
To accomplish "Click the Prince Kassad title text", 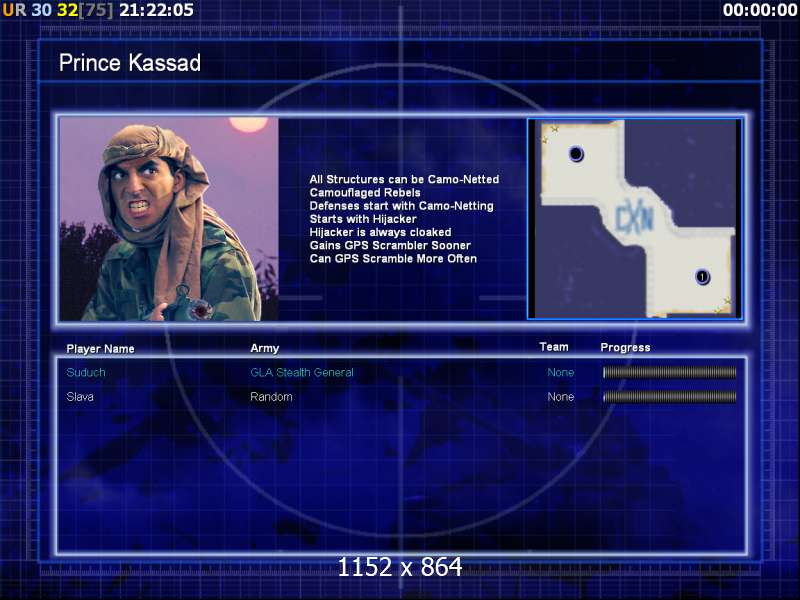I will pos(130,63).
